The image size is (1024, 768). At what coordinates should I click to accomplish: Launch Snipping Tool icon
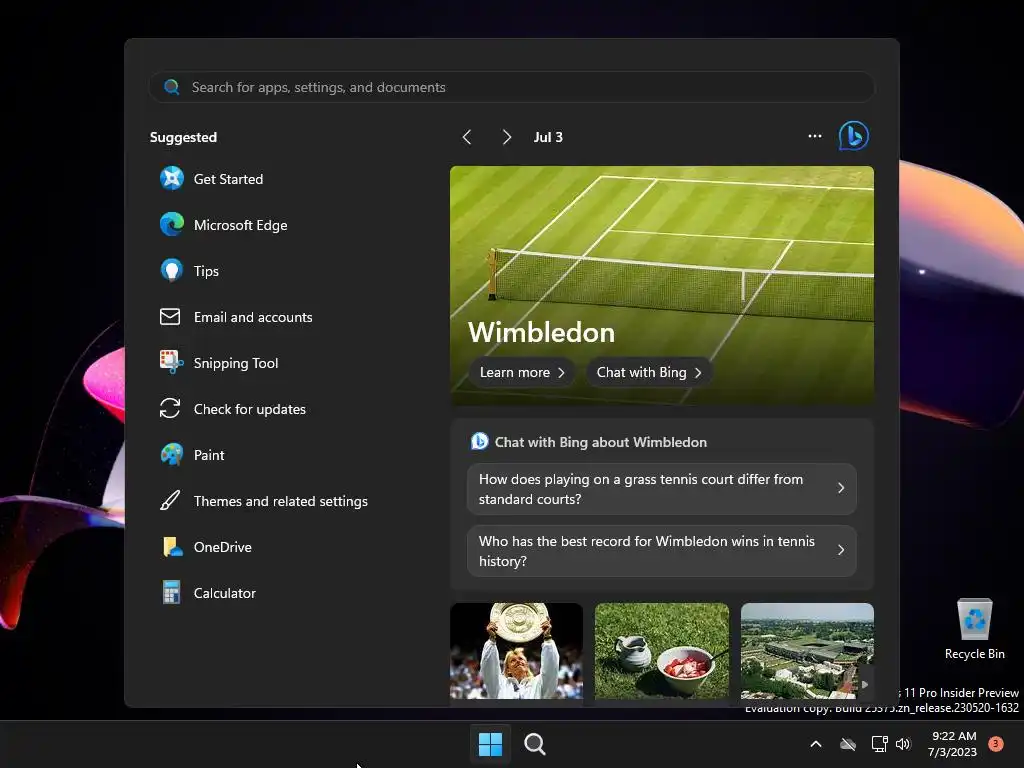(172, 362)
